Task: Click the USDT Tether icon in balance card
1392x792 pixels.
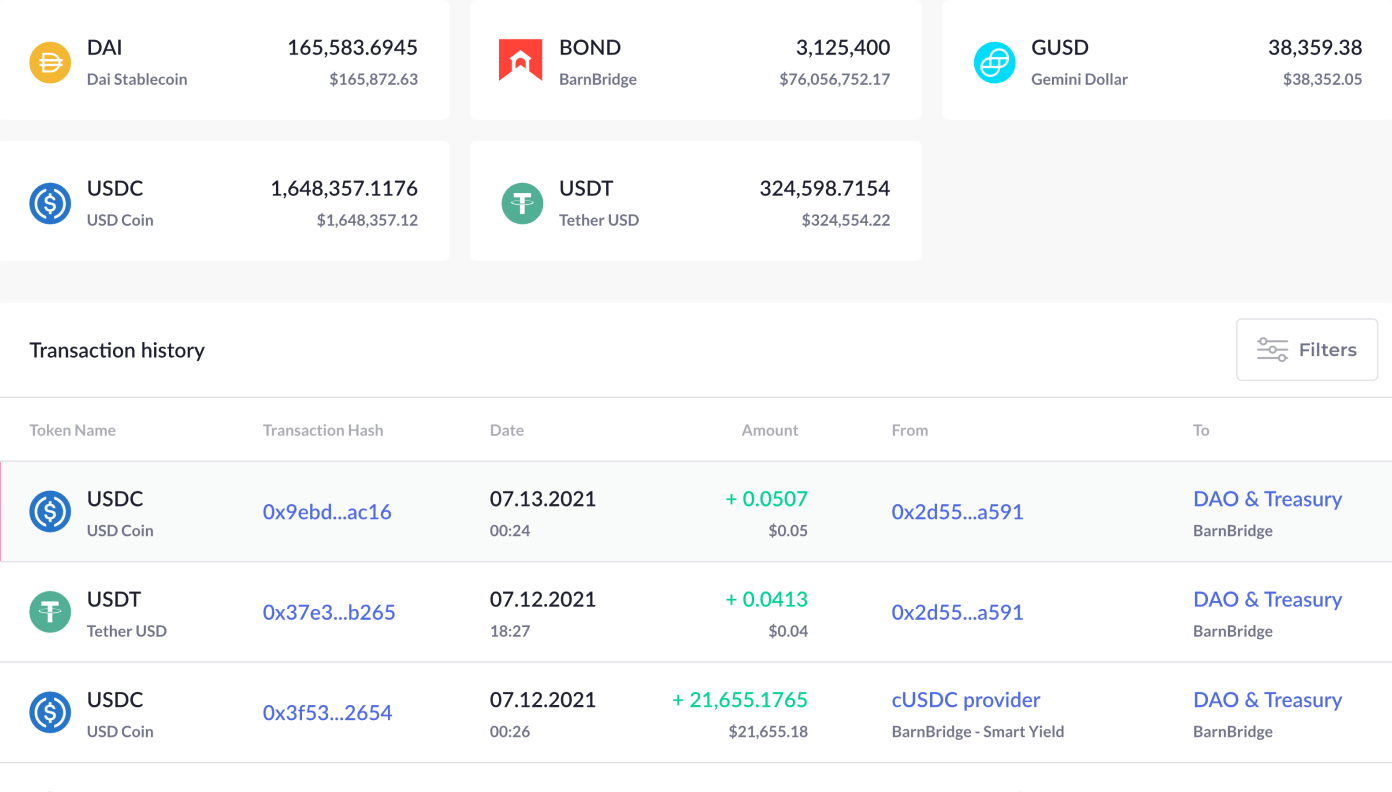Action: pyautogui.click(x=521, y=203)
